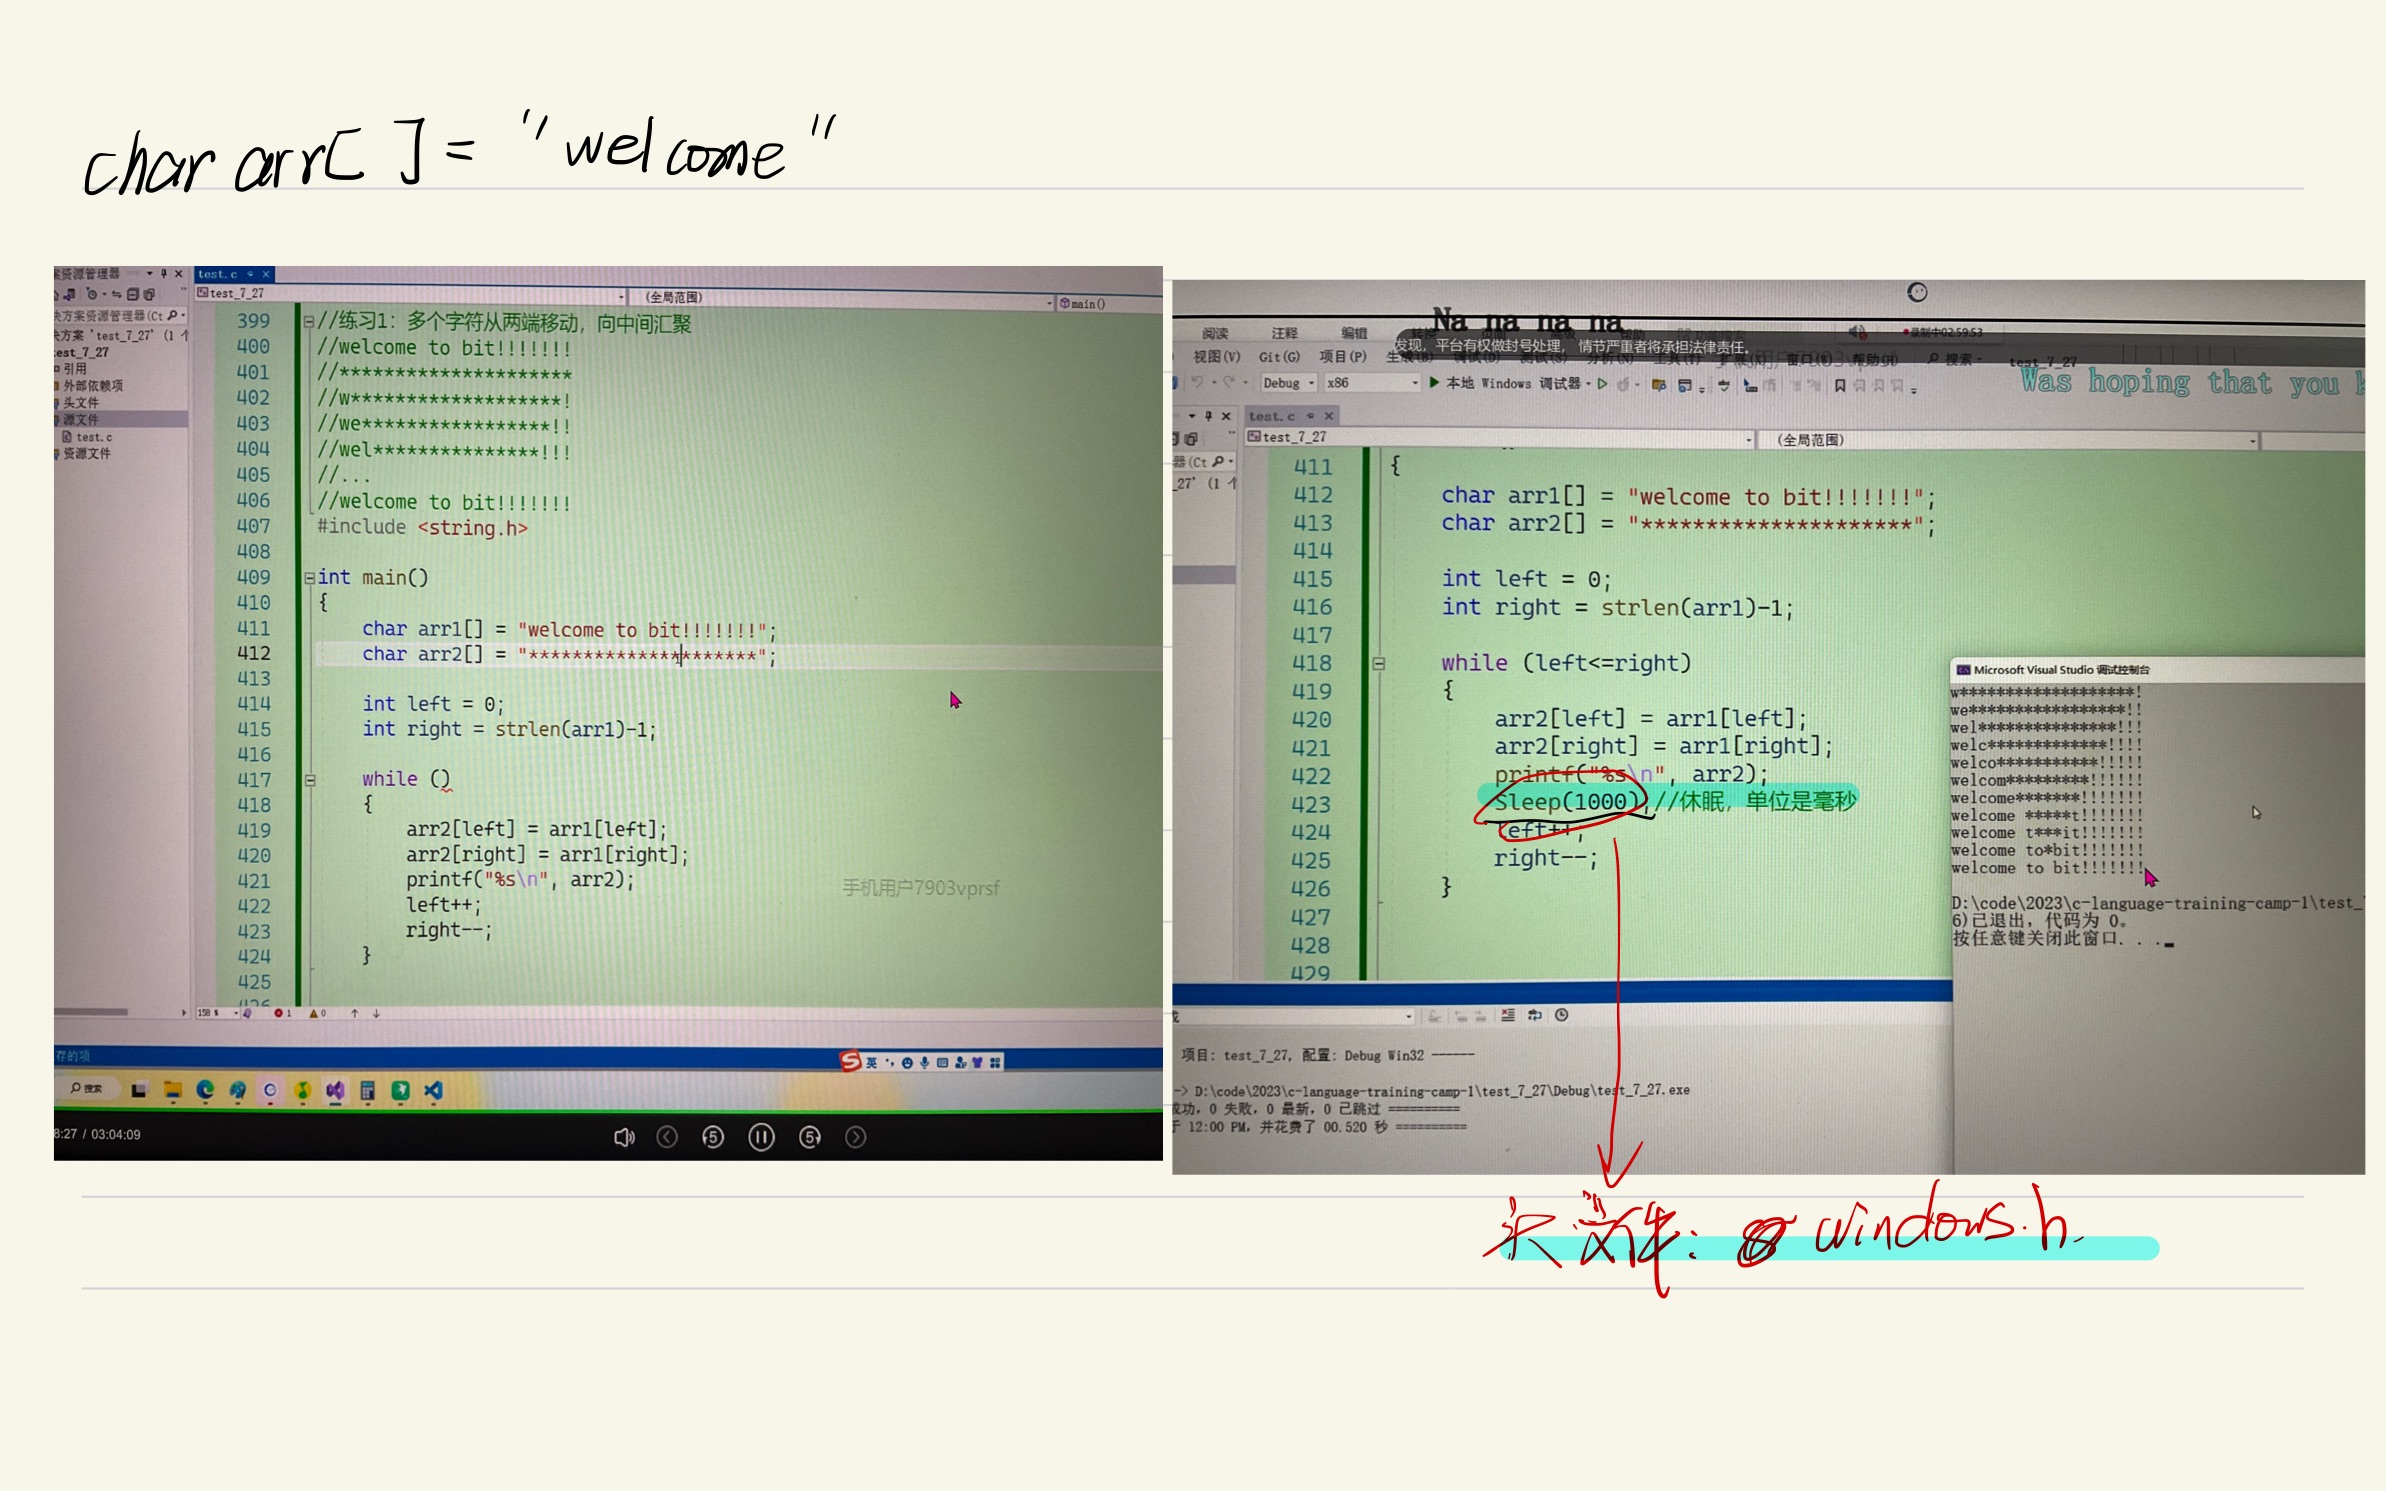This screenshot has width=2386, height=1491.
Task: Skip forward 5 seconds in the video
Action: coord(810,1137)
